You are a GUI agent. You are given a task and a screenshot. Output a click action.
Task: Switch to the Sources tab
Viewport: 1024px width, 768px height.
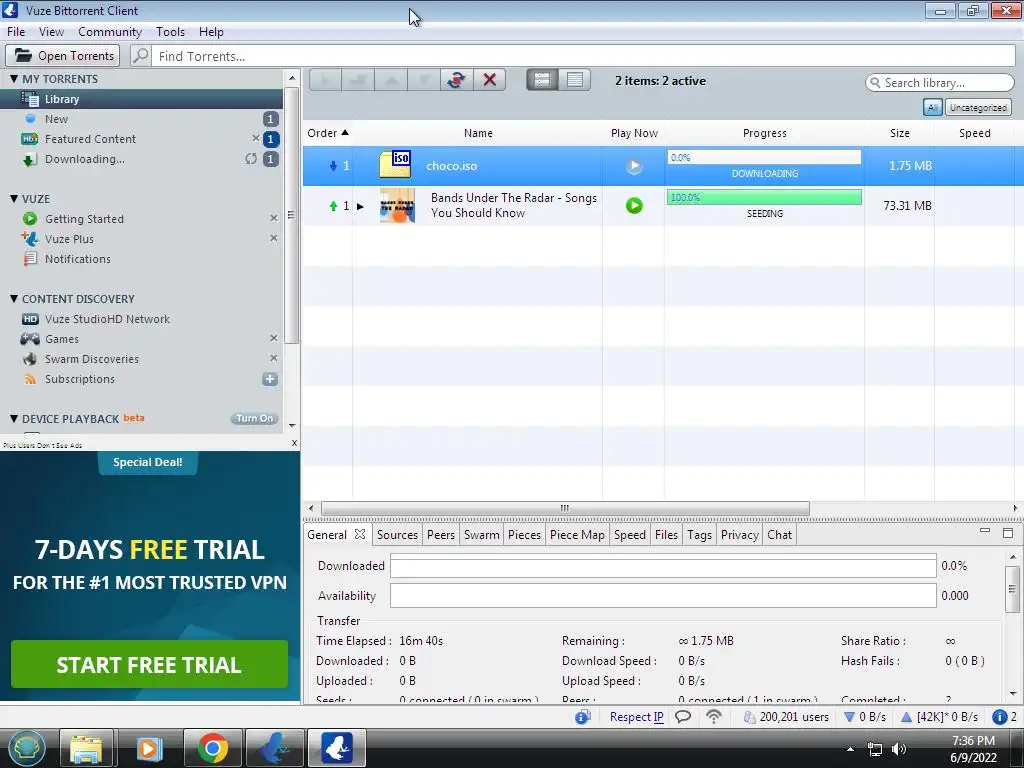[x=397, y=535]
